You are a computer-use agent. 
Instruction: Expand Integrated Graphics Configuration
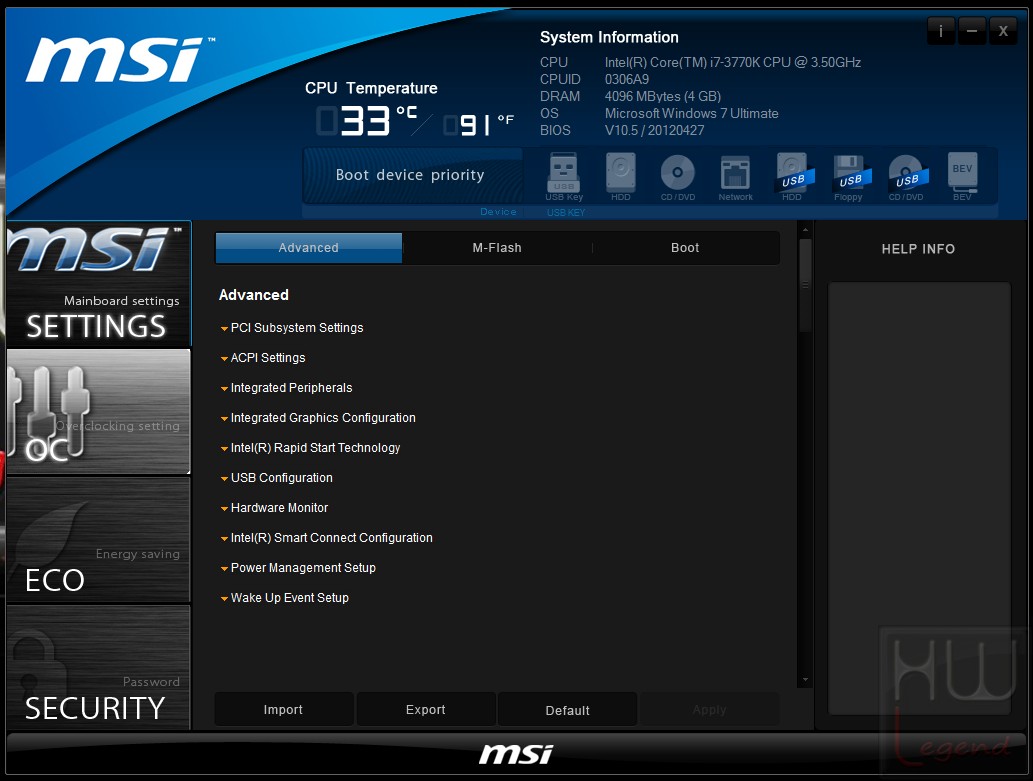coord(318,418)
